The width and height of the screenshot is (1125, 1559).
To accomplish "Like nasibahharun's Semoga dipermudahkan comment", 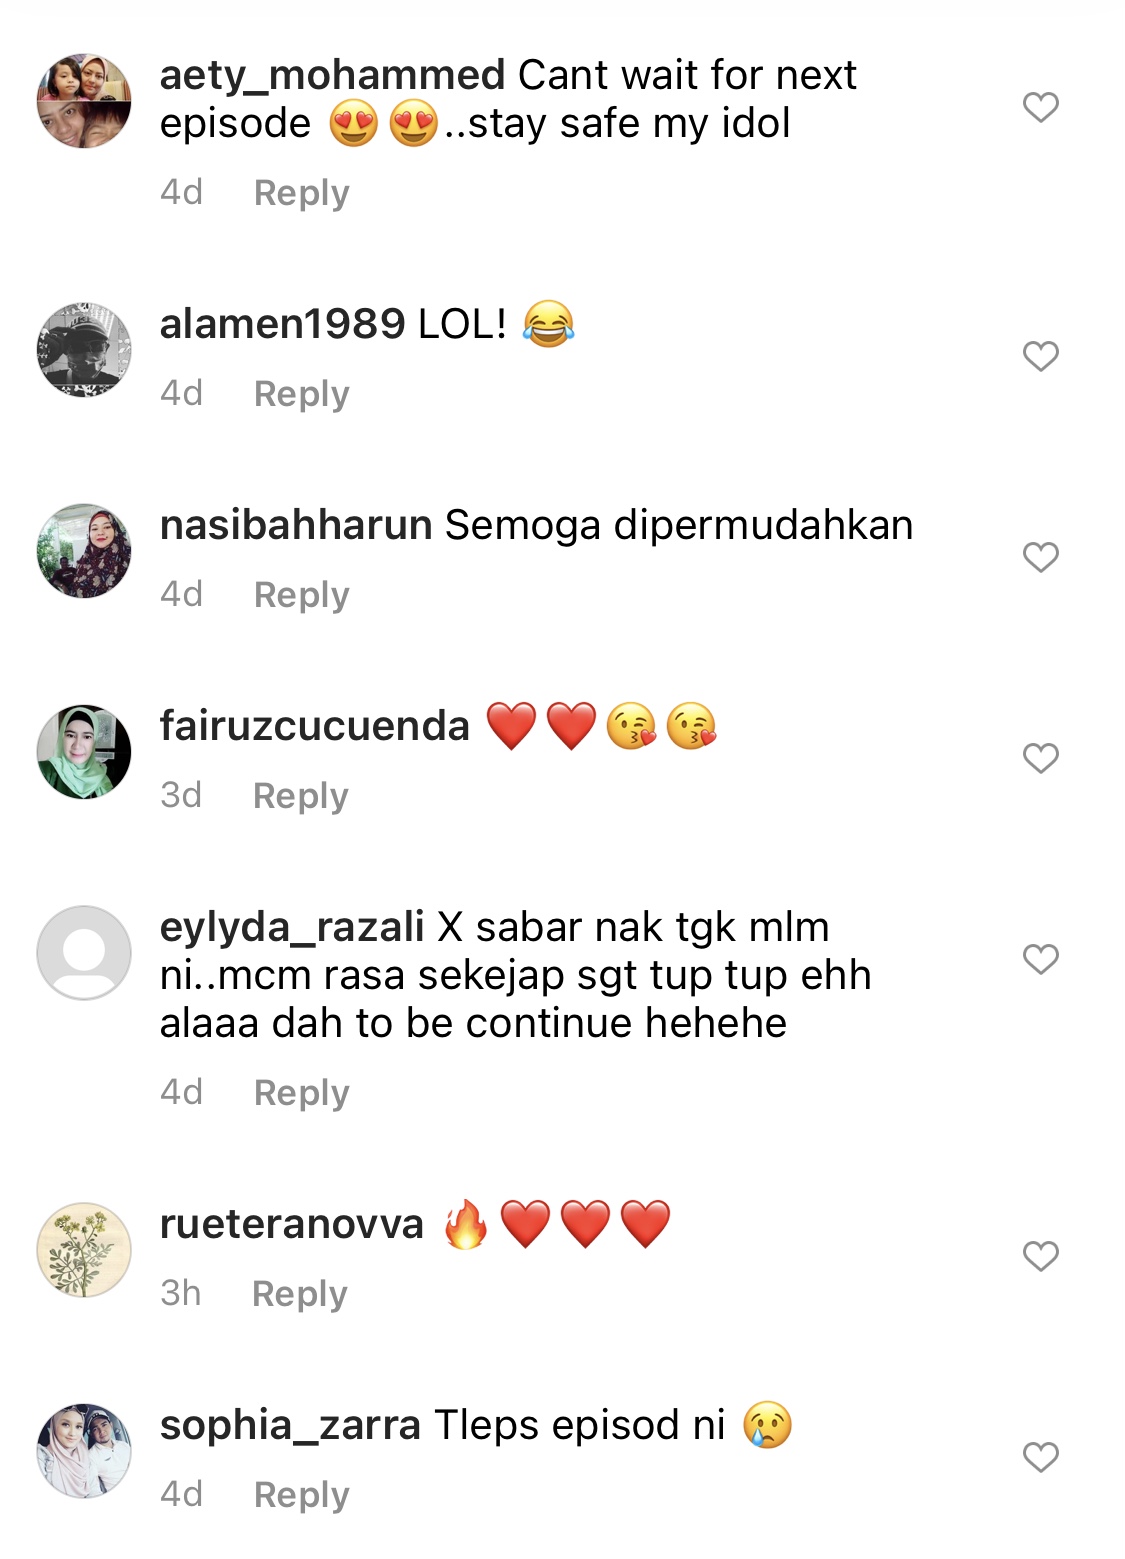I will 1040,557.
